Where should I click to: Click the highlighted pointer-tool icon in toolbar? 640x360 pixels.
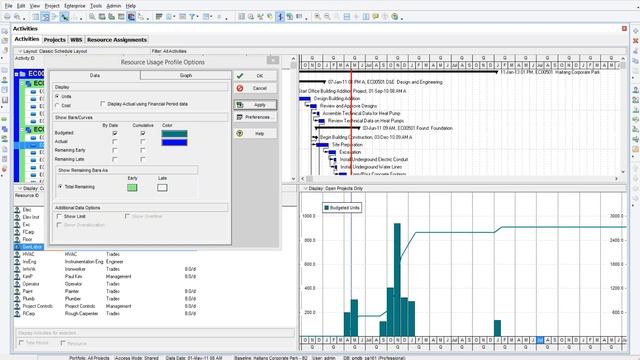(x=64, y=17)
